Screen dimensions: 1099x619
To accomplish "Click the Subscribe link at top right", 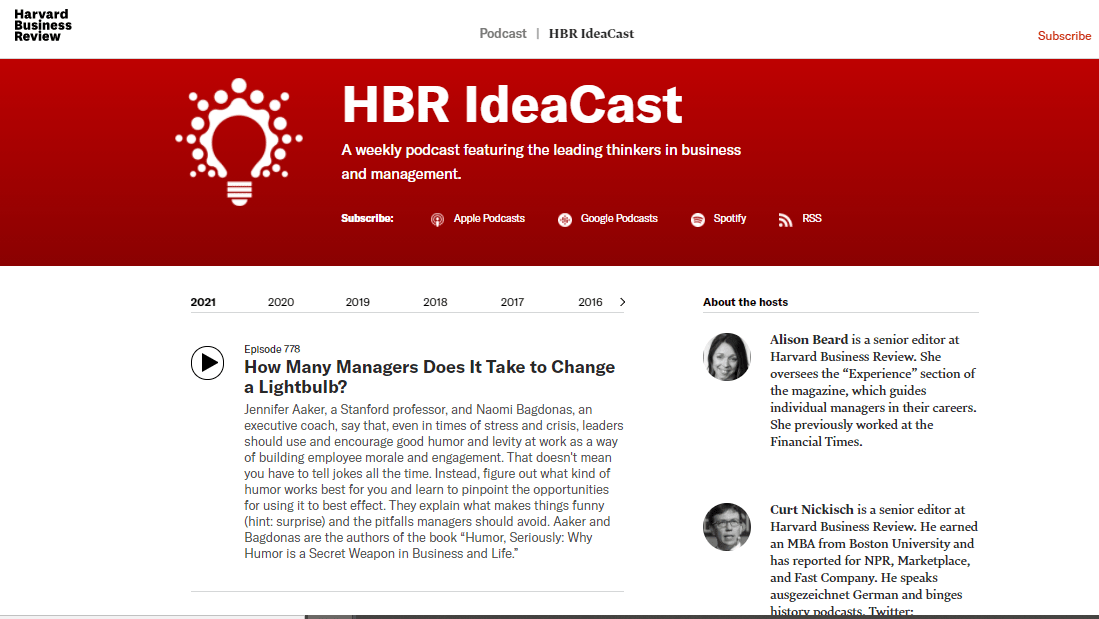I will pyautogui.click(x=1064, y=36).
